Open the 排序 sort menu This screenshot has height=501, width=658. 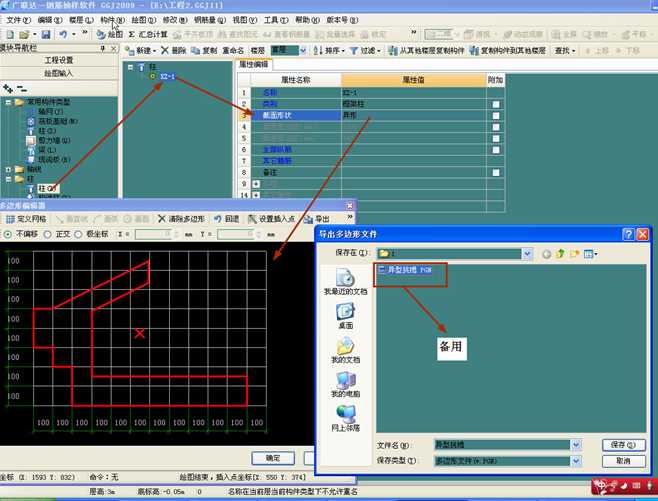tap(329, 51)
